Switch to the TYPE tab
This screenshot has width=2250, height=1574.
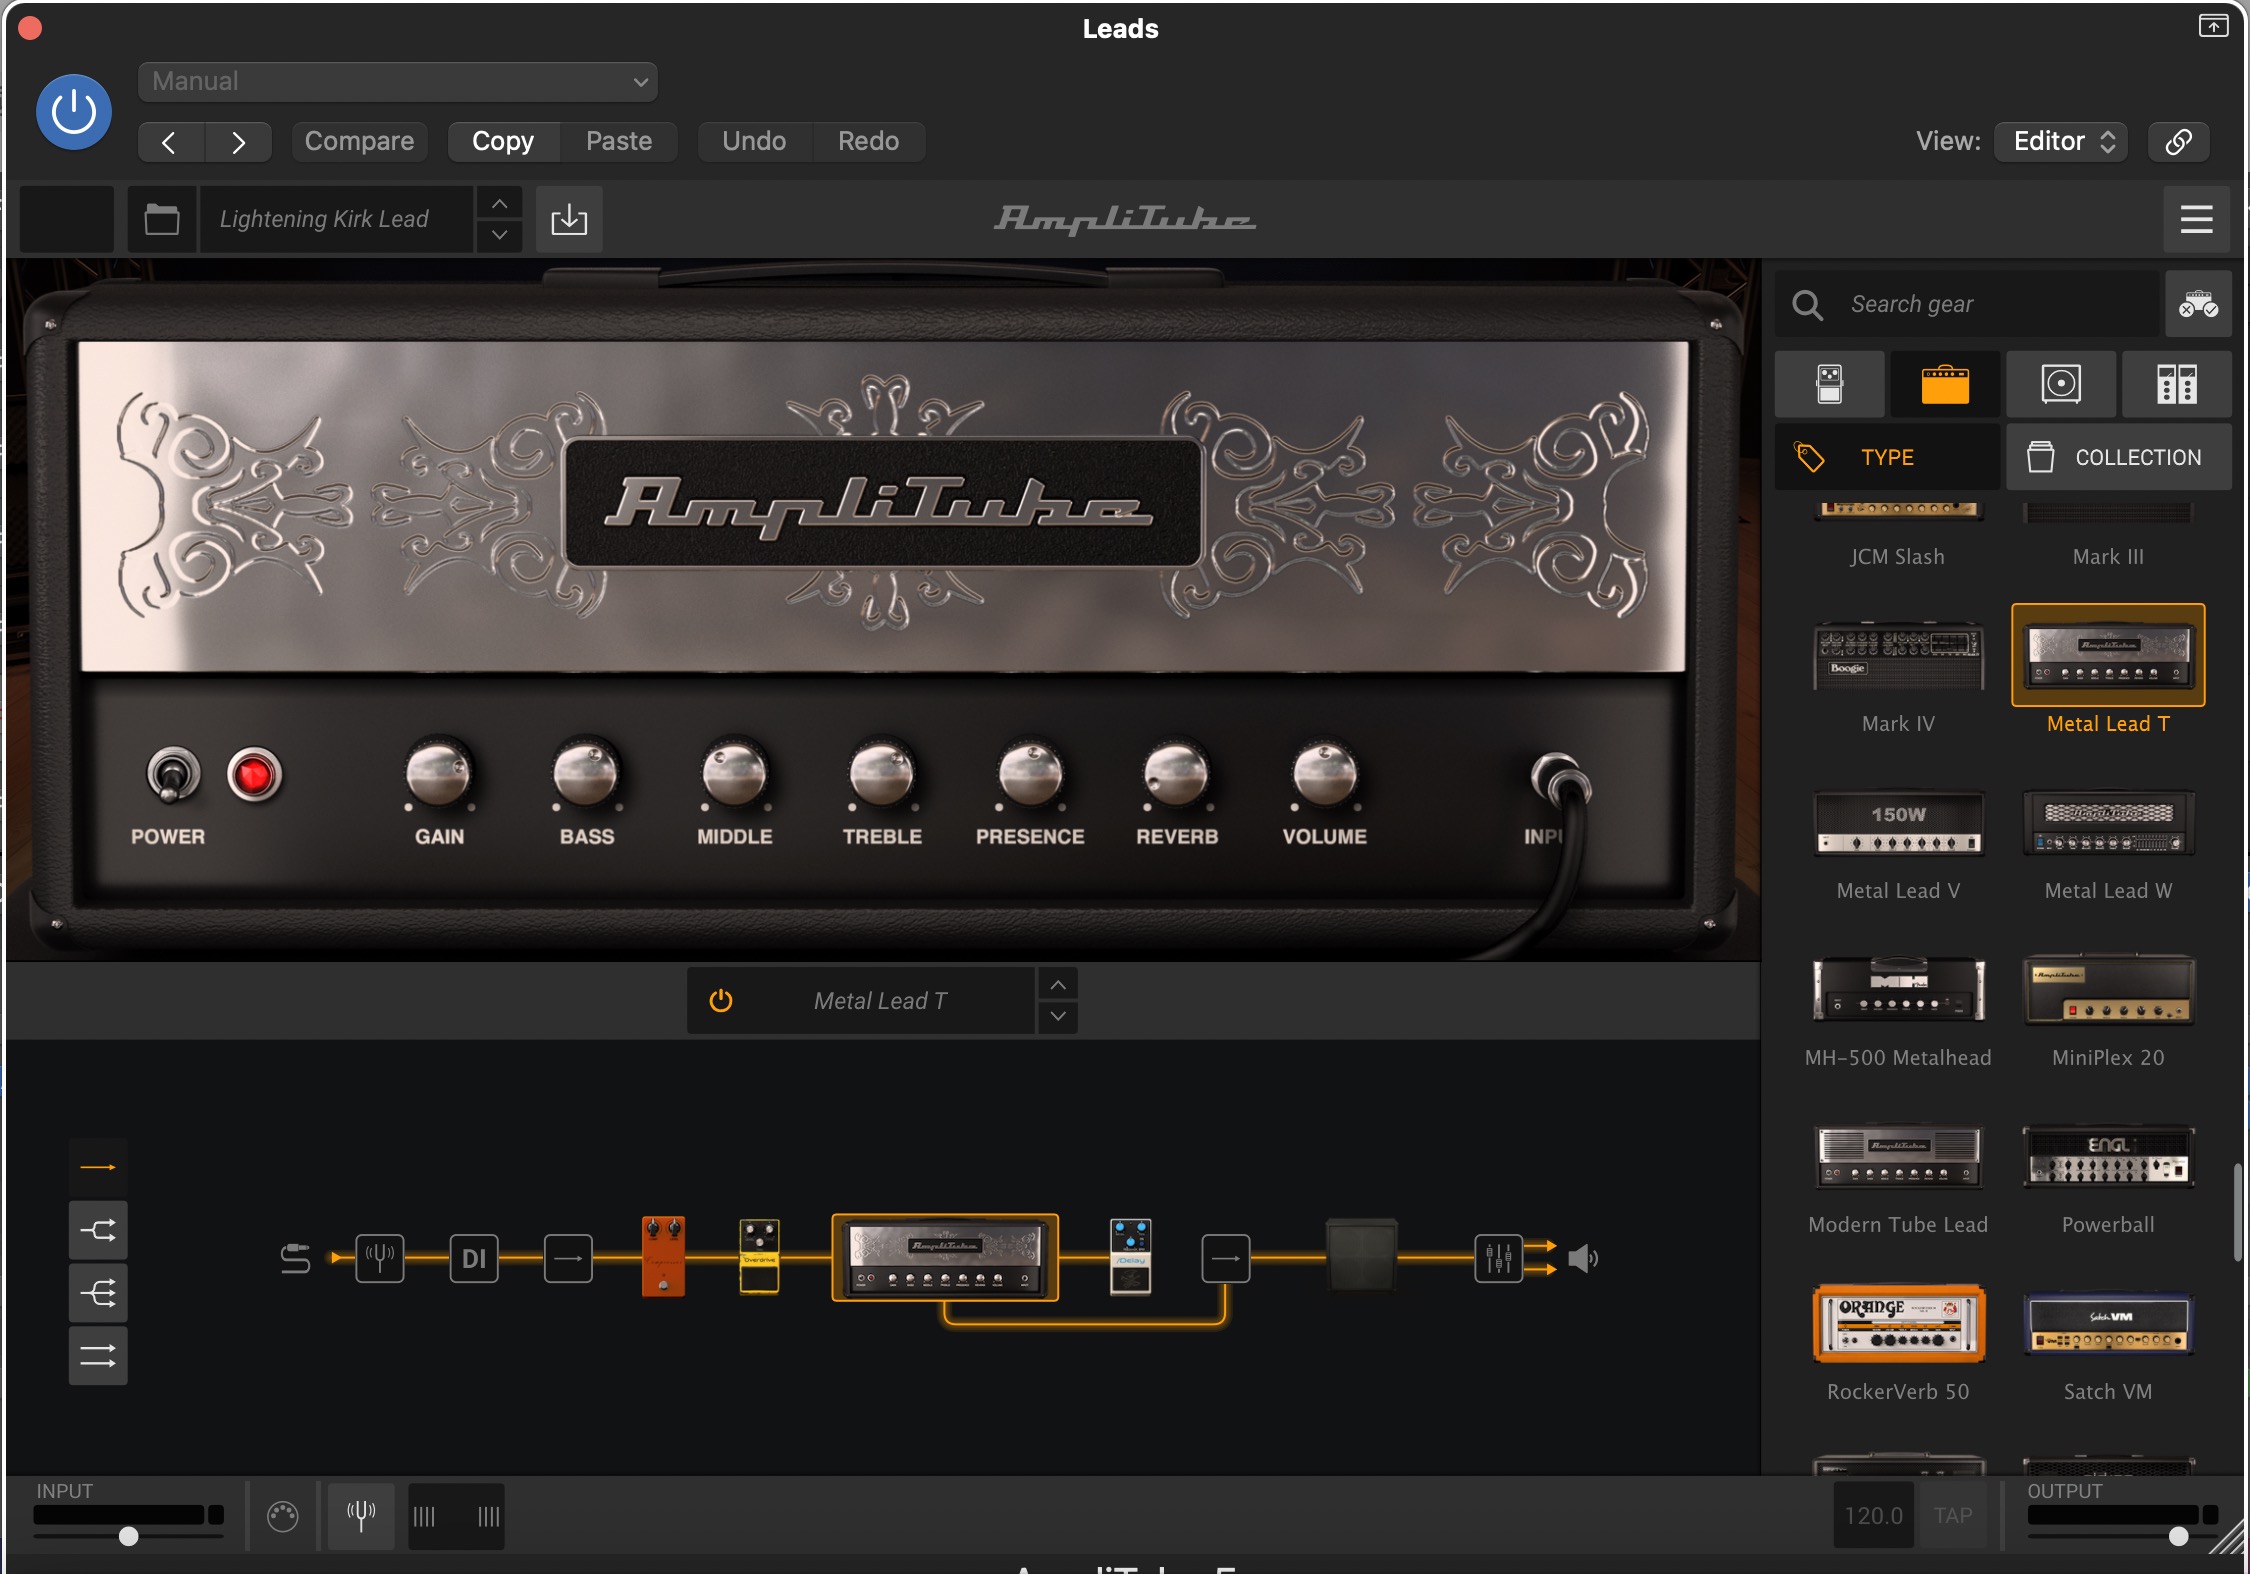click(1886, 457)
